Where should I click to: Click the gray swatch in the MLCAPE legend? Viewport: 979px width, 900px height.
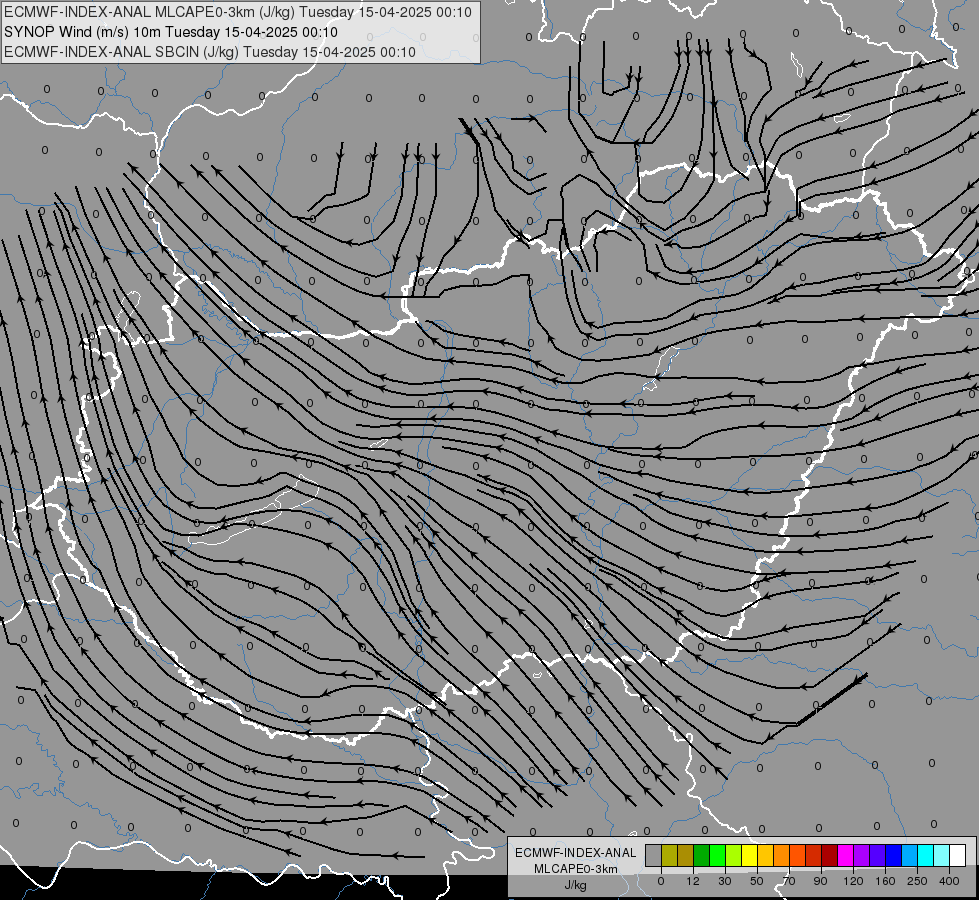654,856
